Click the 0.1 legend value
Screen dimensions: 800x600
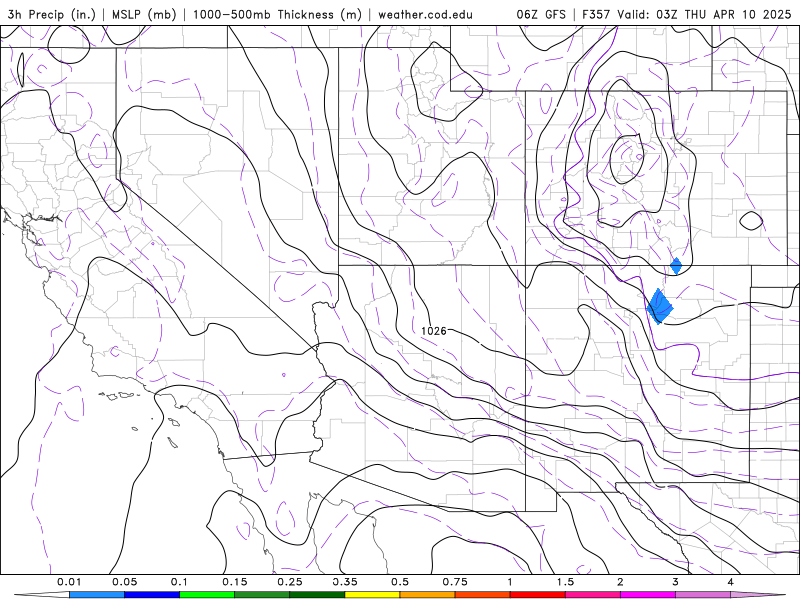(x=180, y=582)
